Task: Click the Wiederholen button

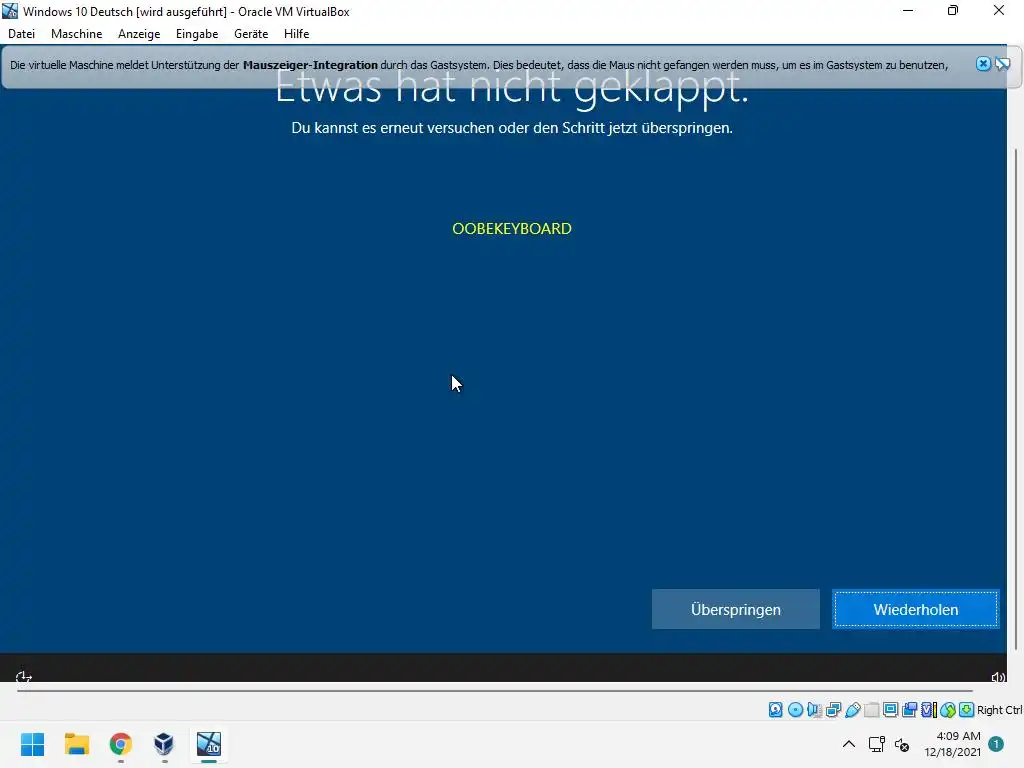Action: (916, 609)
